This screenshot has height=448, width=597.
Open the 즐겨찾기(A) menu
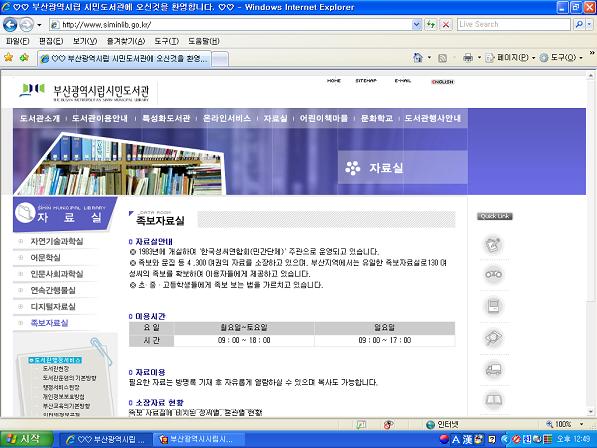click(126, 41)
